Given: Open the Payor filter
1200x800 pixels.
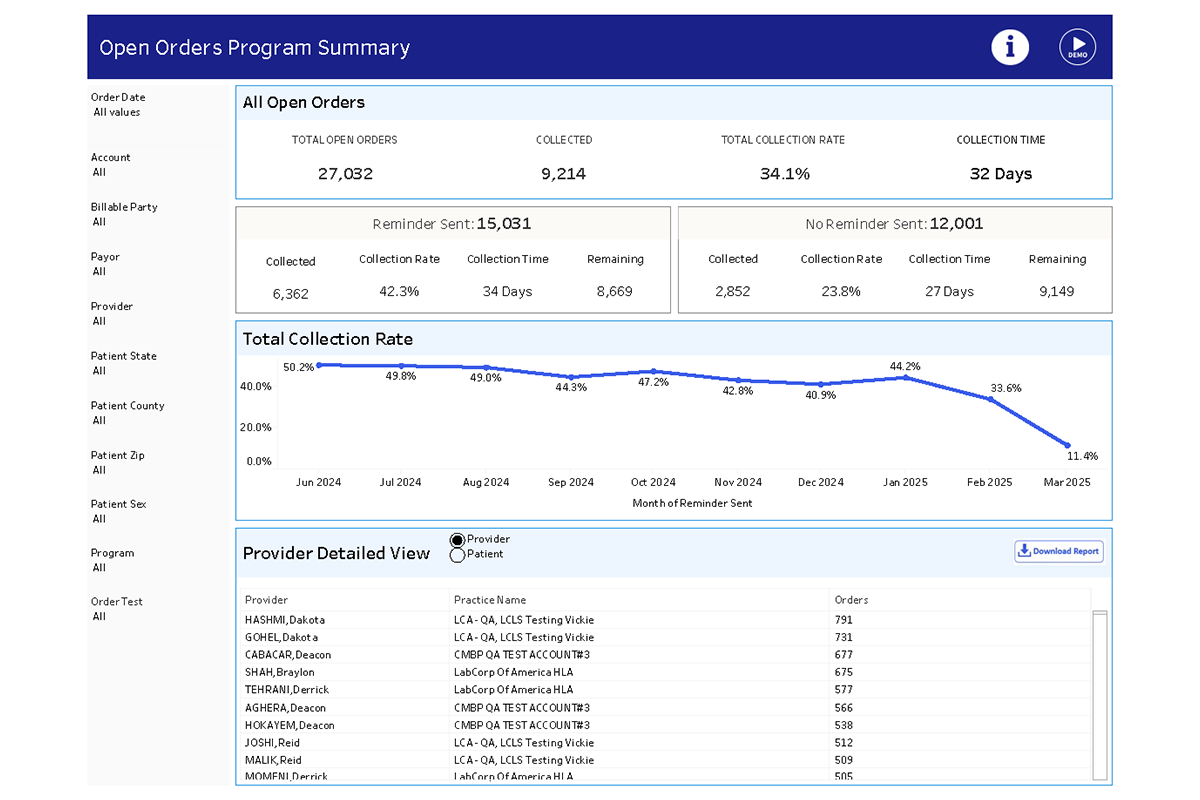Looking at the screenshot, I should coord(105,262).
